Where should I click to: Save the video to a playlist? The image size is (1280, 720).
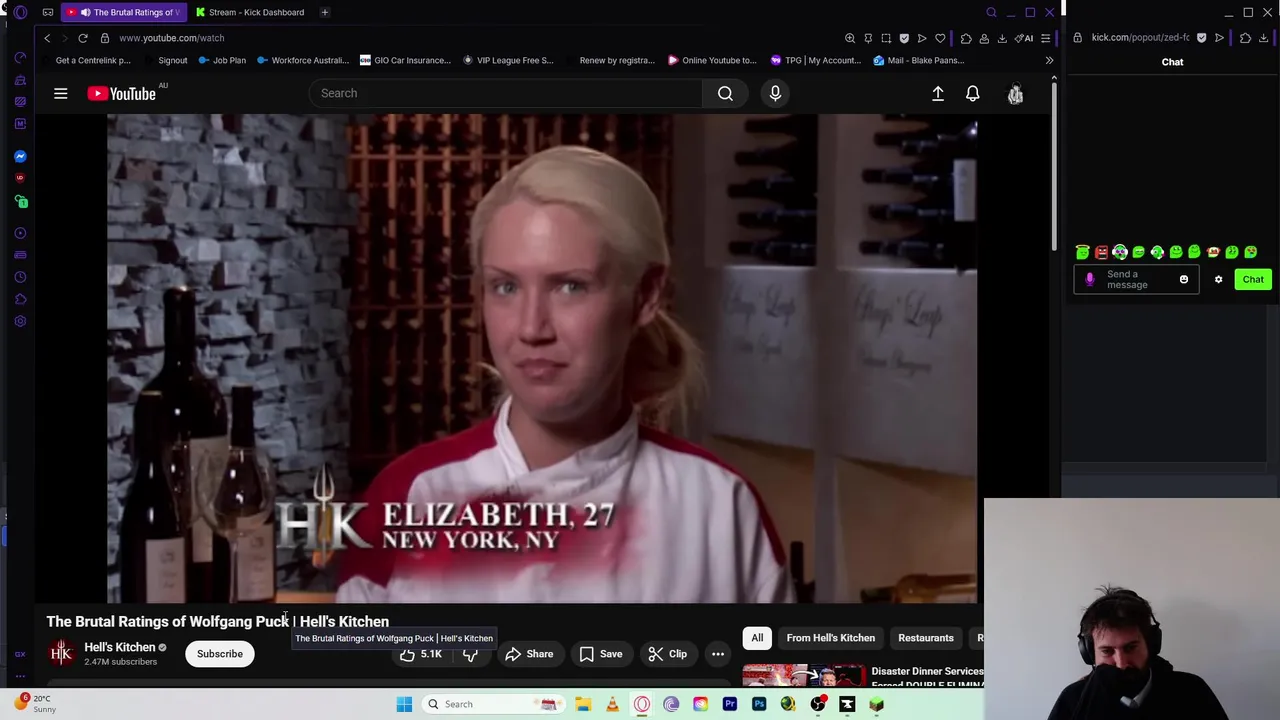(x=600, y=654)
